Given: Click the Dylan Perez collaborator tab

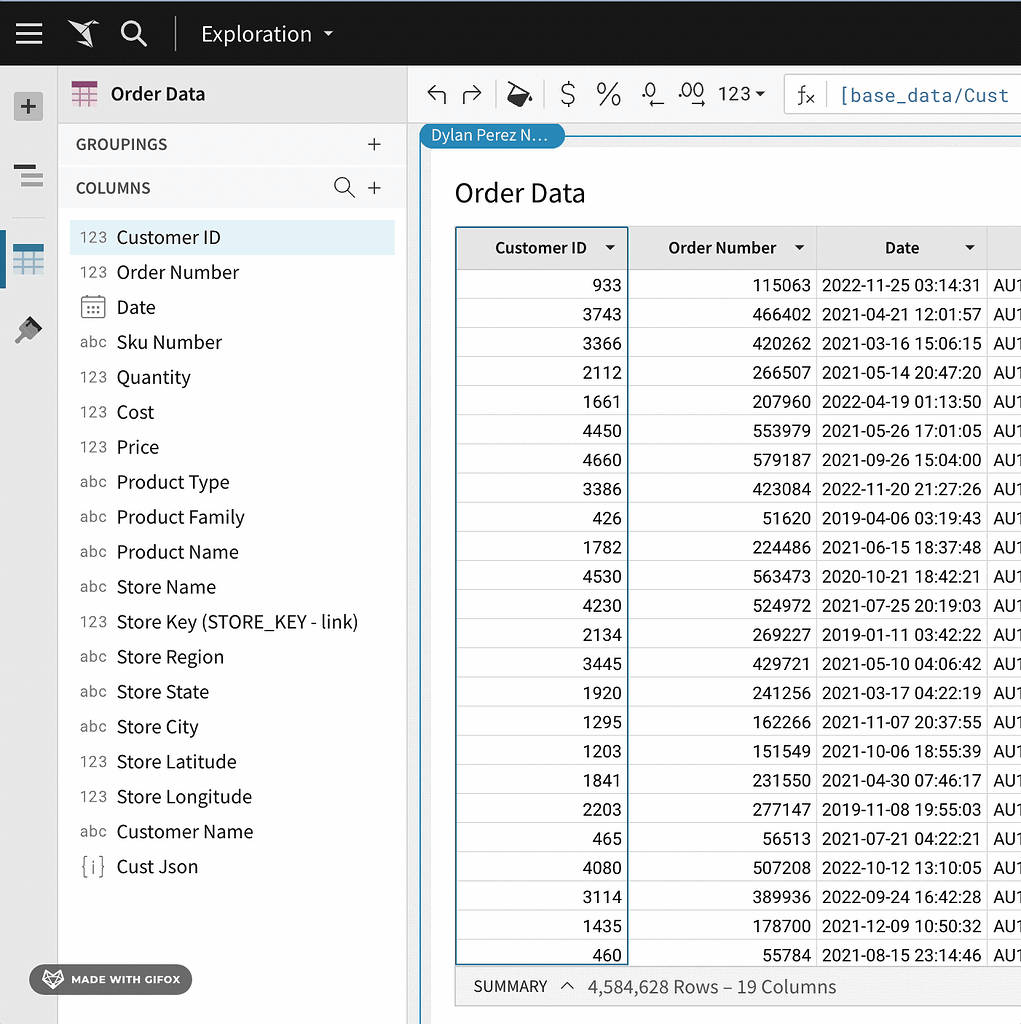Looking at the screenshot, I should (x=492, y=135).
